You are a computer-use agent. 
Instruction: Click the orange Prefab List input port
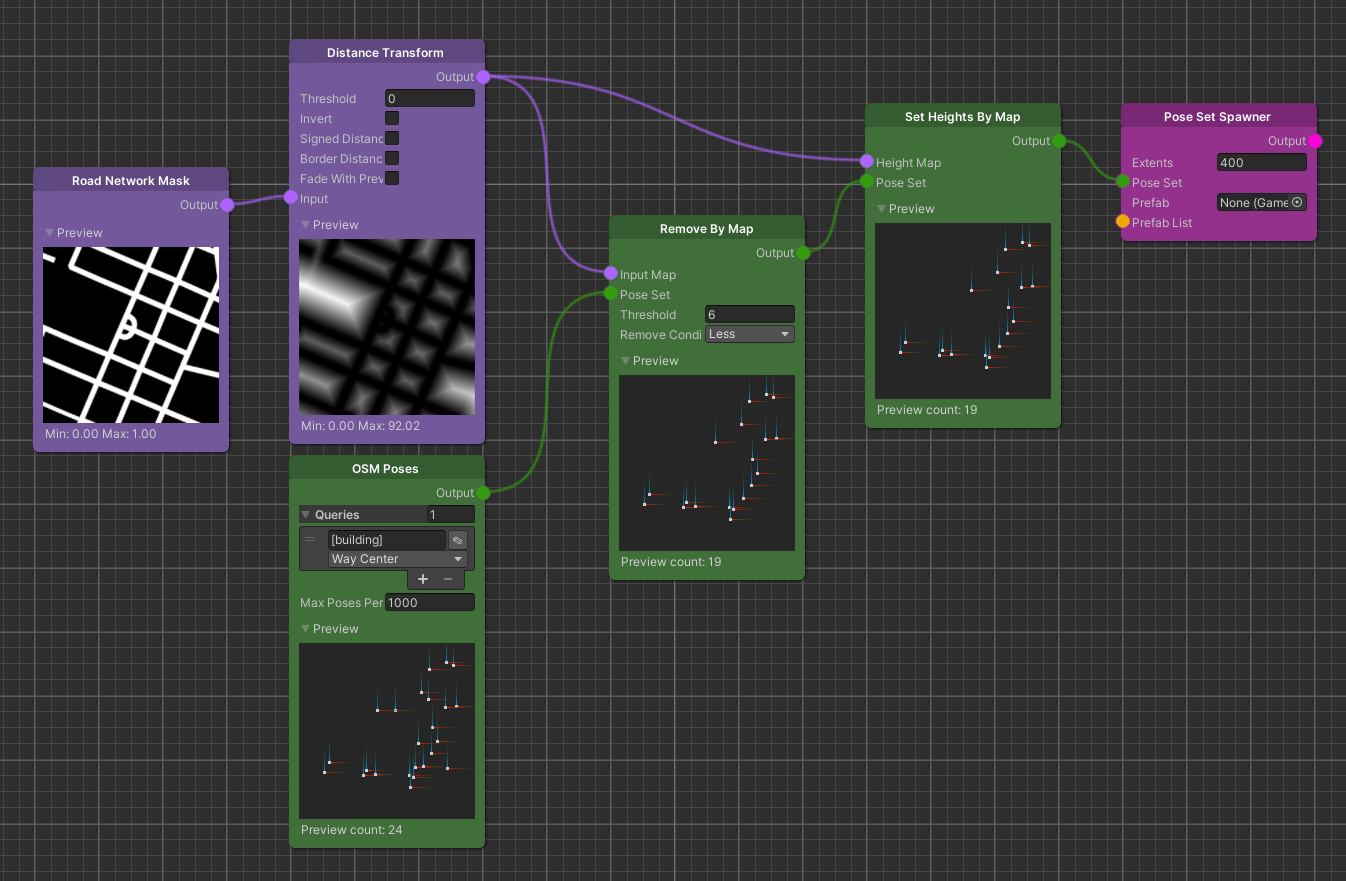[1123, 222]
